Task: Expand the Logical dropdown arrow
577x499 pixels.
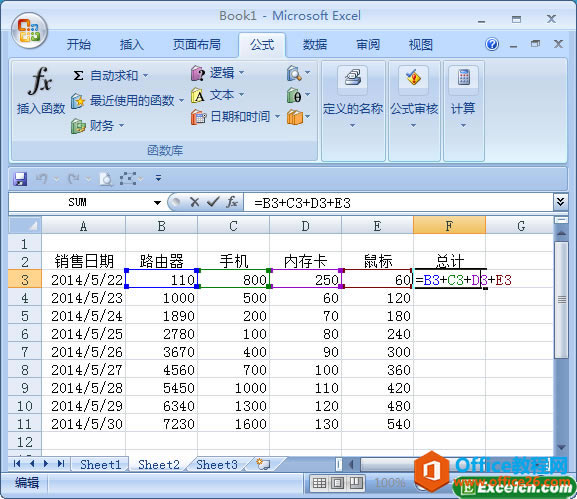Action: tap(241, 73)
